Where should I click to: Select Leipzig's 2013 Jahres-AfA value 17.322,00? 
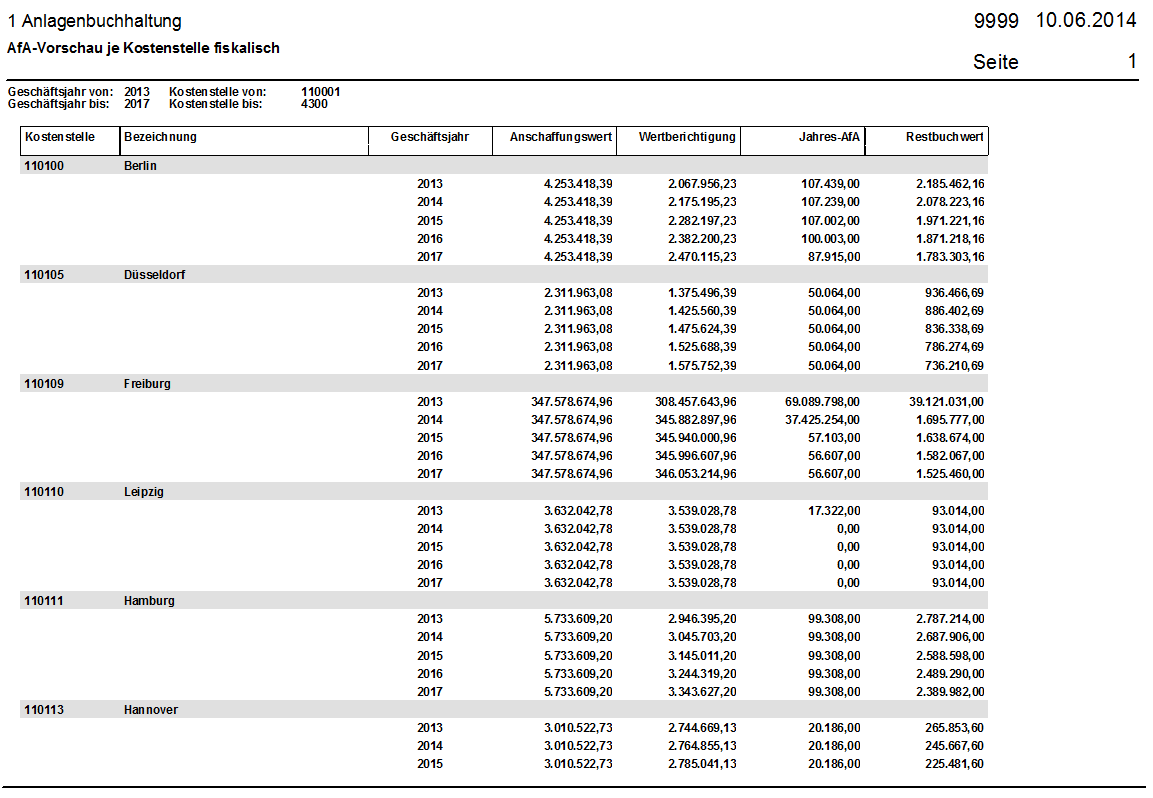coord(833,511)
